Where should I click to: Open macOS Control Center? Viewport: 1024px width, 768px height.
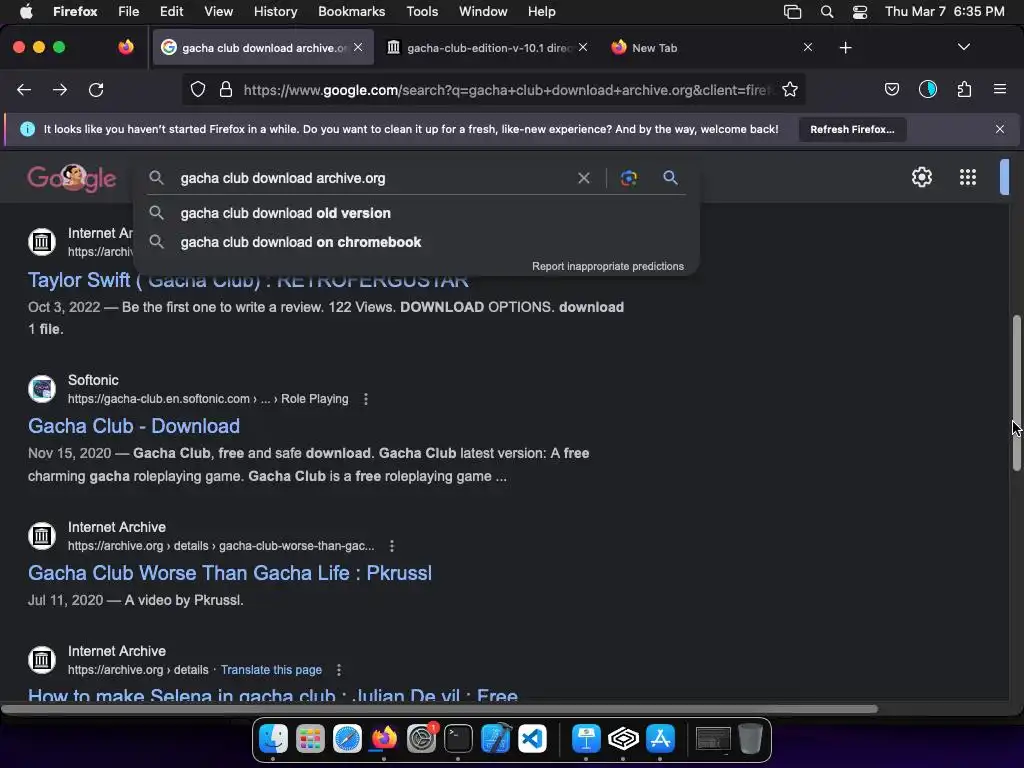click(x=860, y=12)
